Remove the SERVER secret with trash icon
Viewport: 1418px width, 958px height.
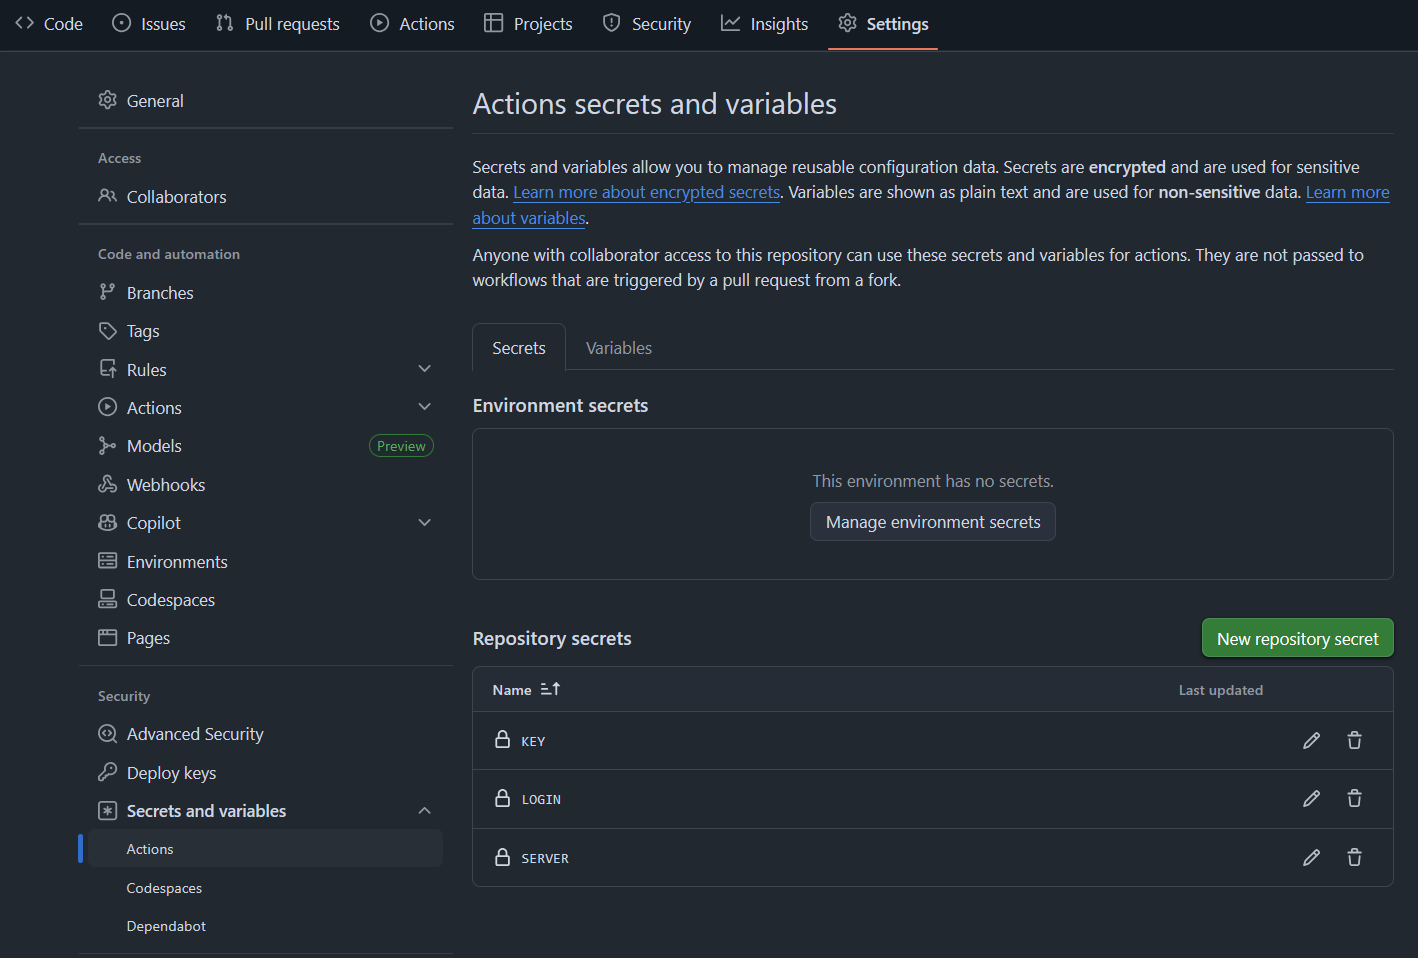(1354, 858)
